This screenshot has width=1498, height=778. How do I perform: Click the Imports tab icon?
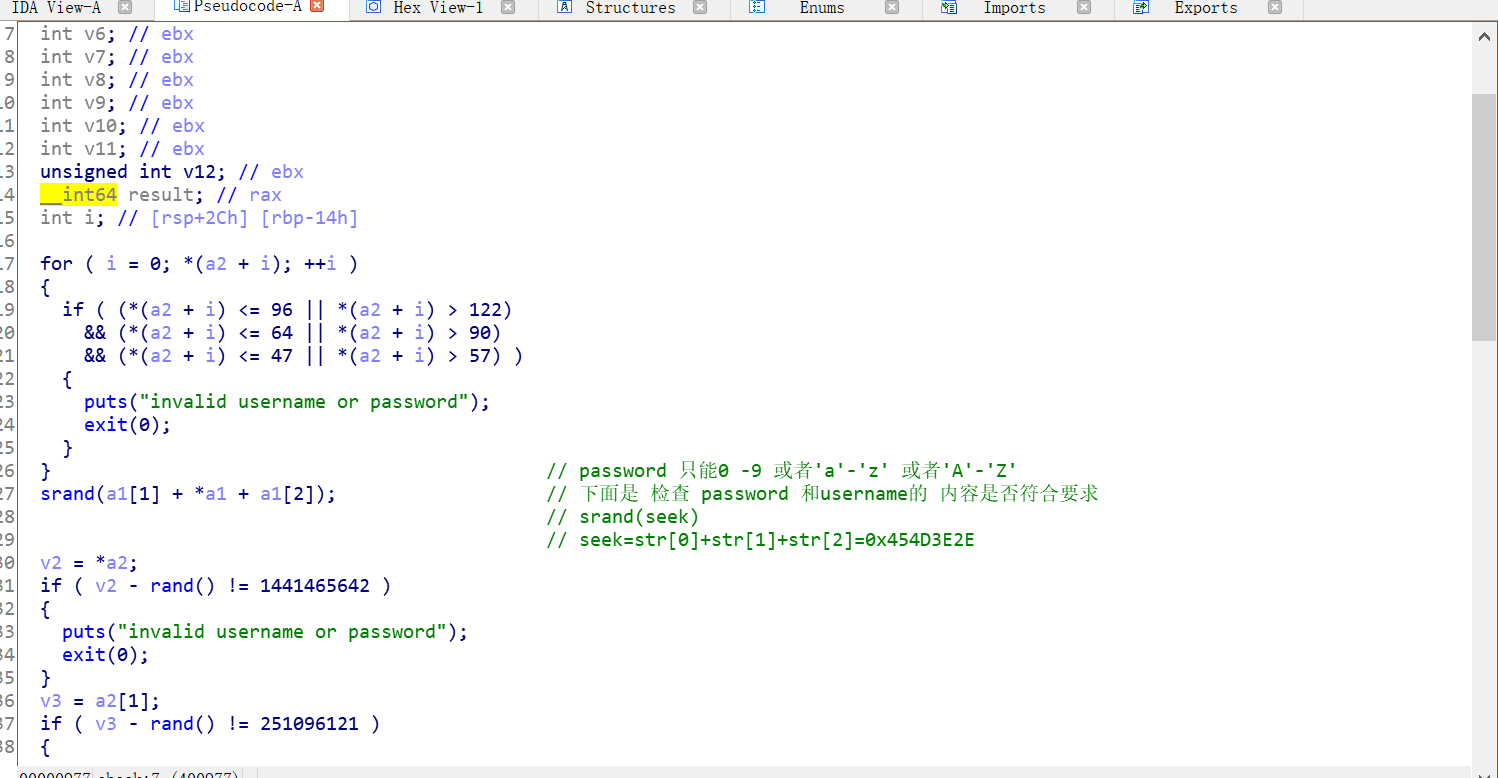point(948,9)
